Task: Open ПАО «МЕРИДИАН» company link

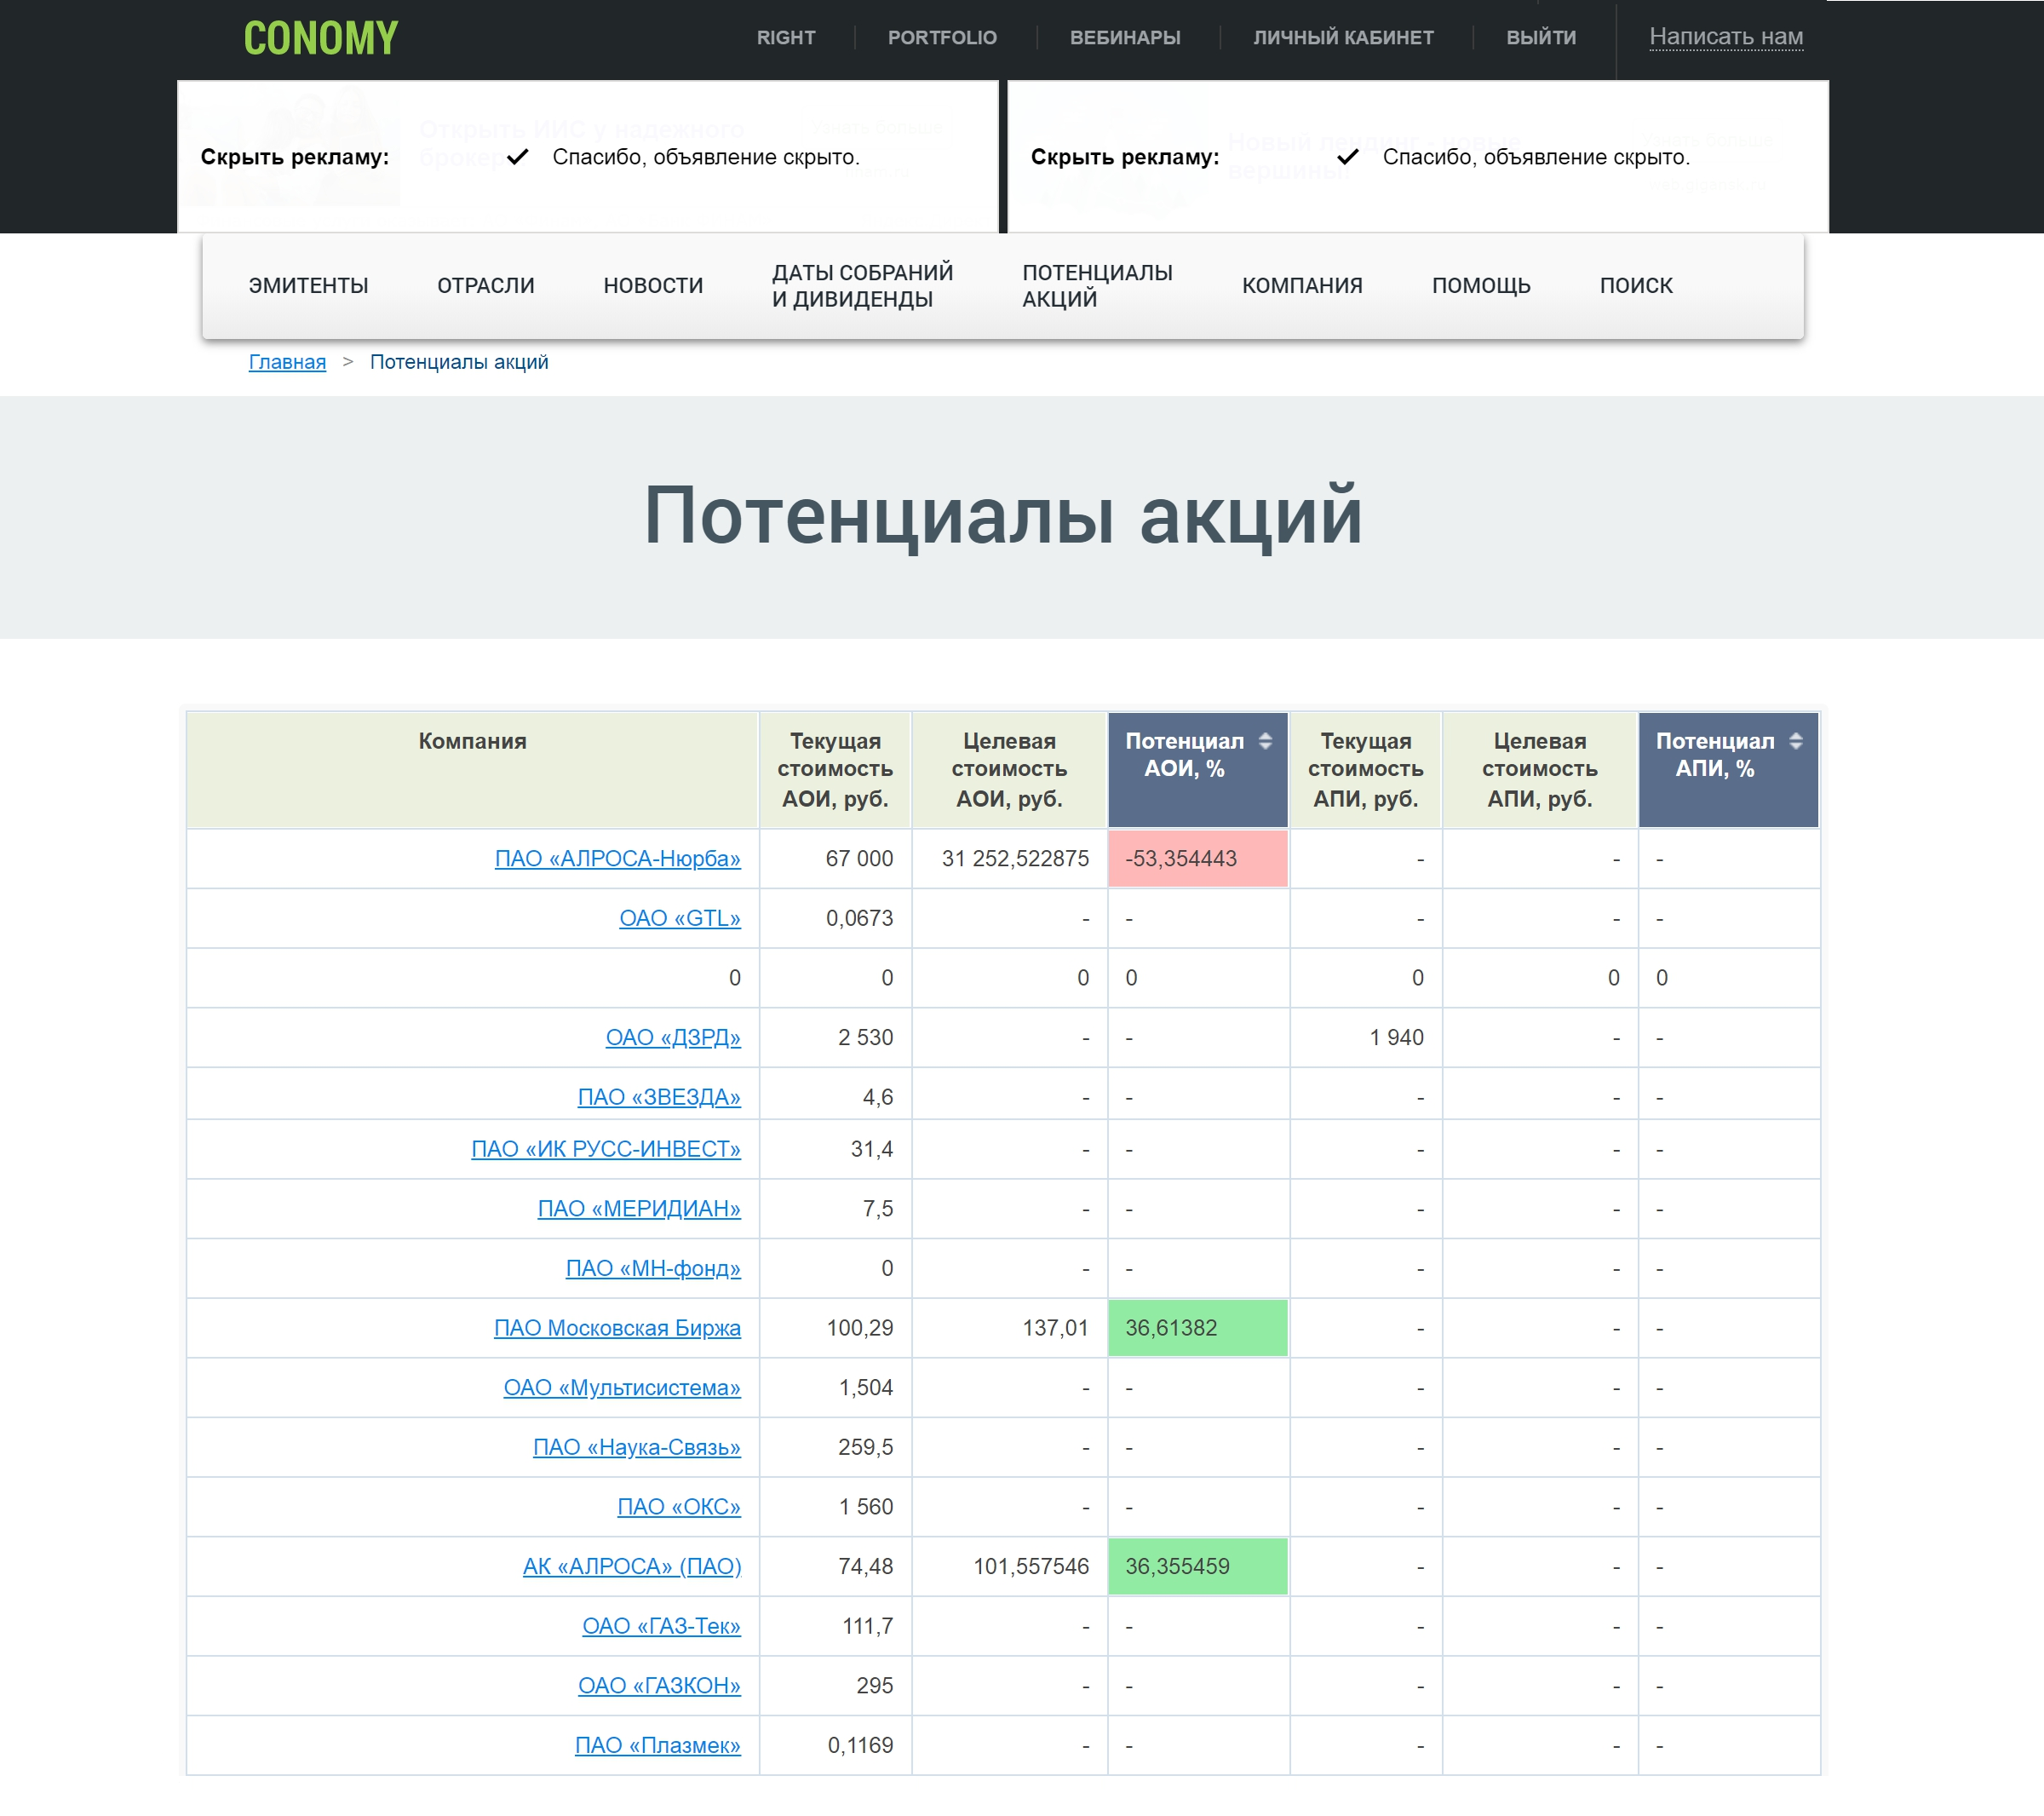Action: point(639,1209)
